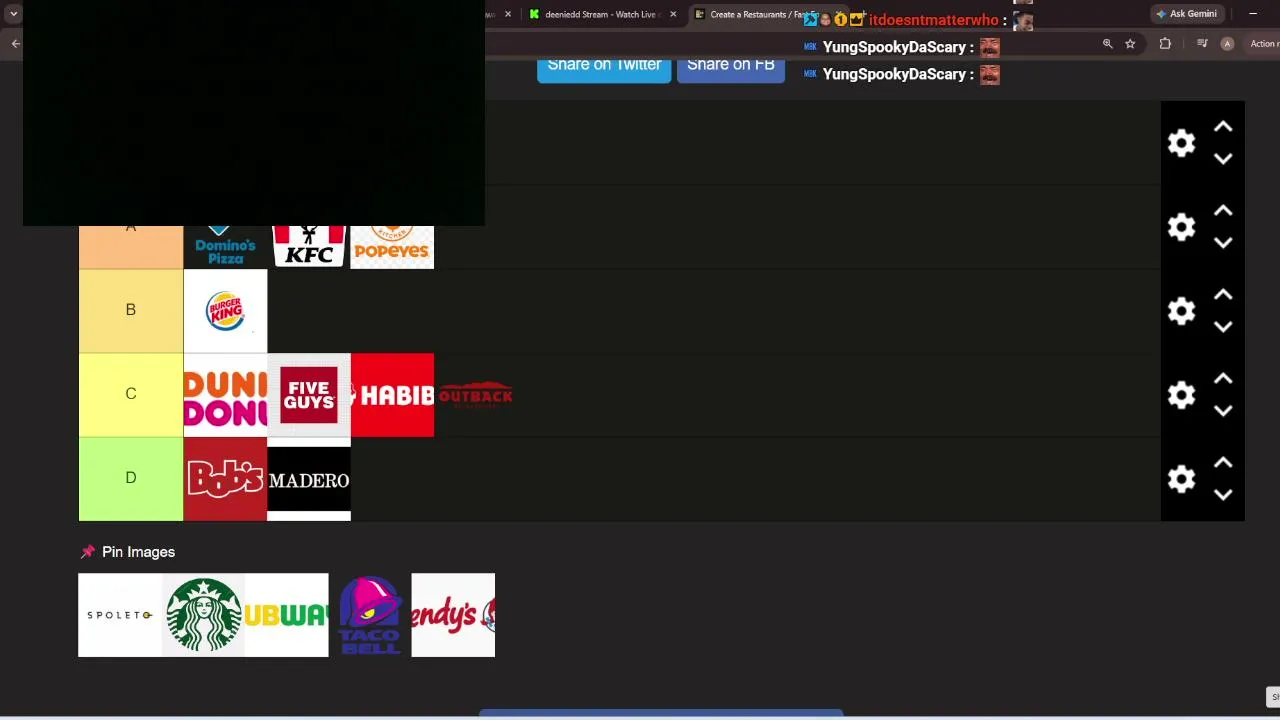The height and width of the screenshot is (720, 1280).
Task: Move tier D row down
Action: (x=1223, y=495)
